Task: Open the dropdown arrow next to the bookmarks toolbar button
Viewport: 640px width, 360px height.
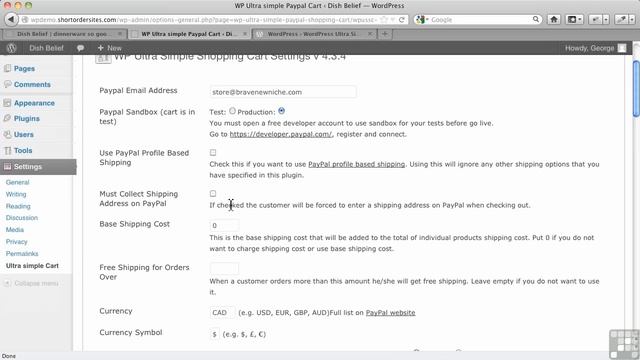Action: [580, 20]
